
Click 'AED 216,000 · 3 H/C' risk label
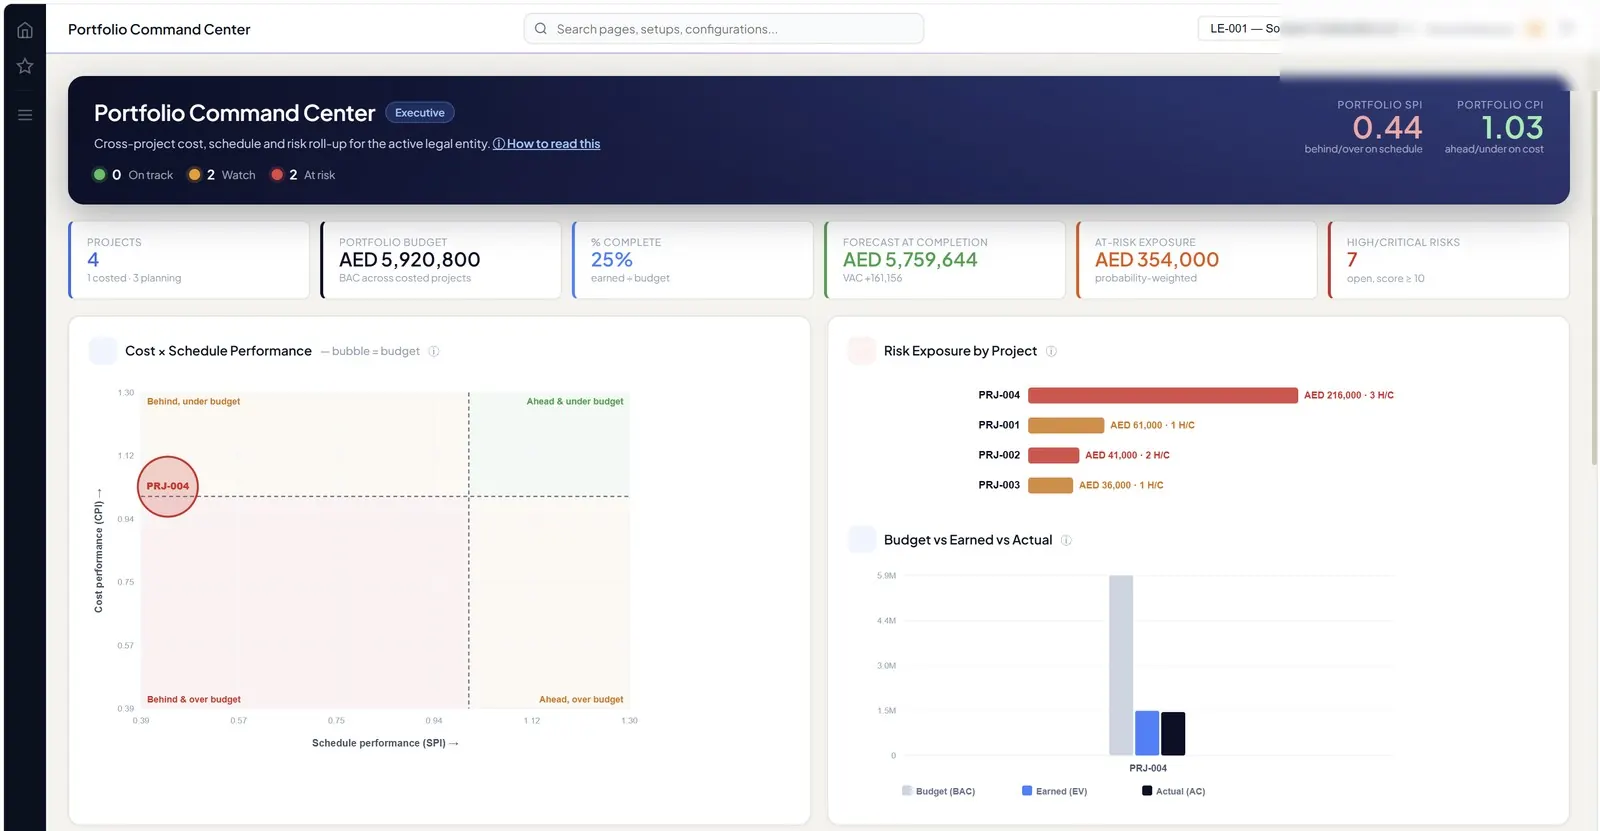[x=1349, y=395]
